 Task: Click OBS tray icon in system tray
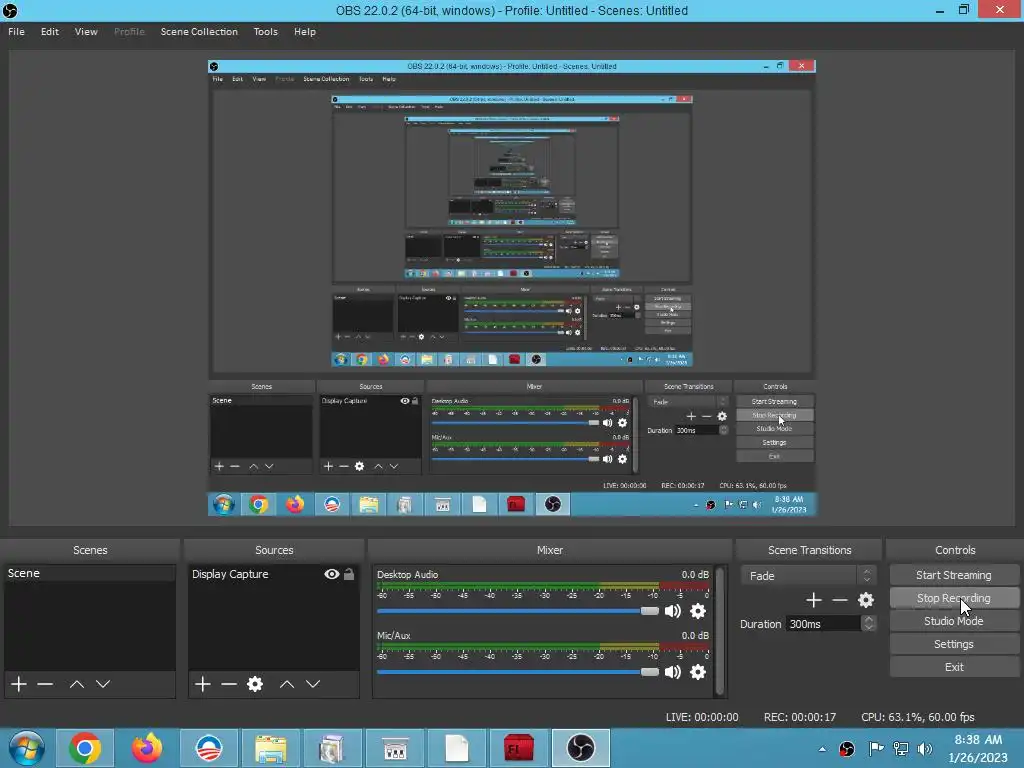847,748
